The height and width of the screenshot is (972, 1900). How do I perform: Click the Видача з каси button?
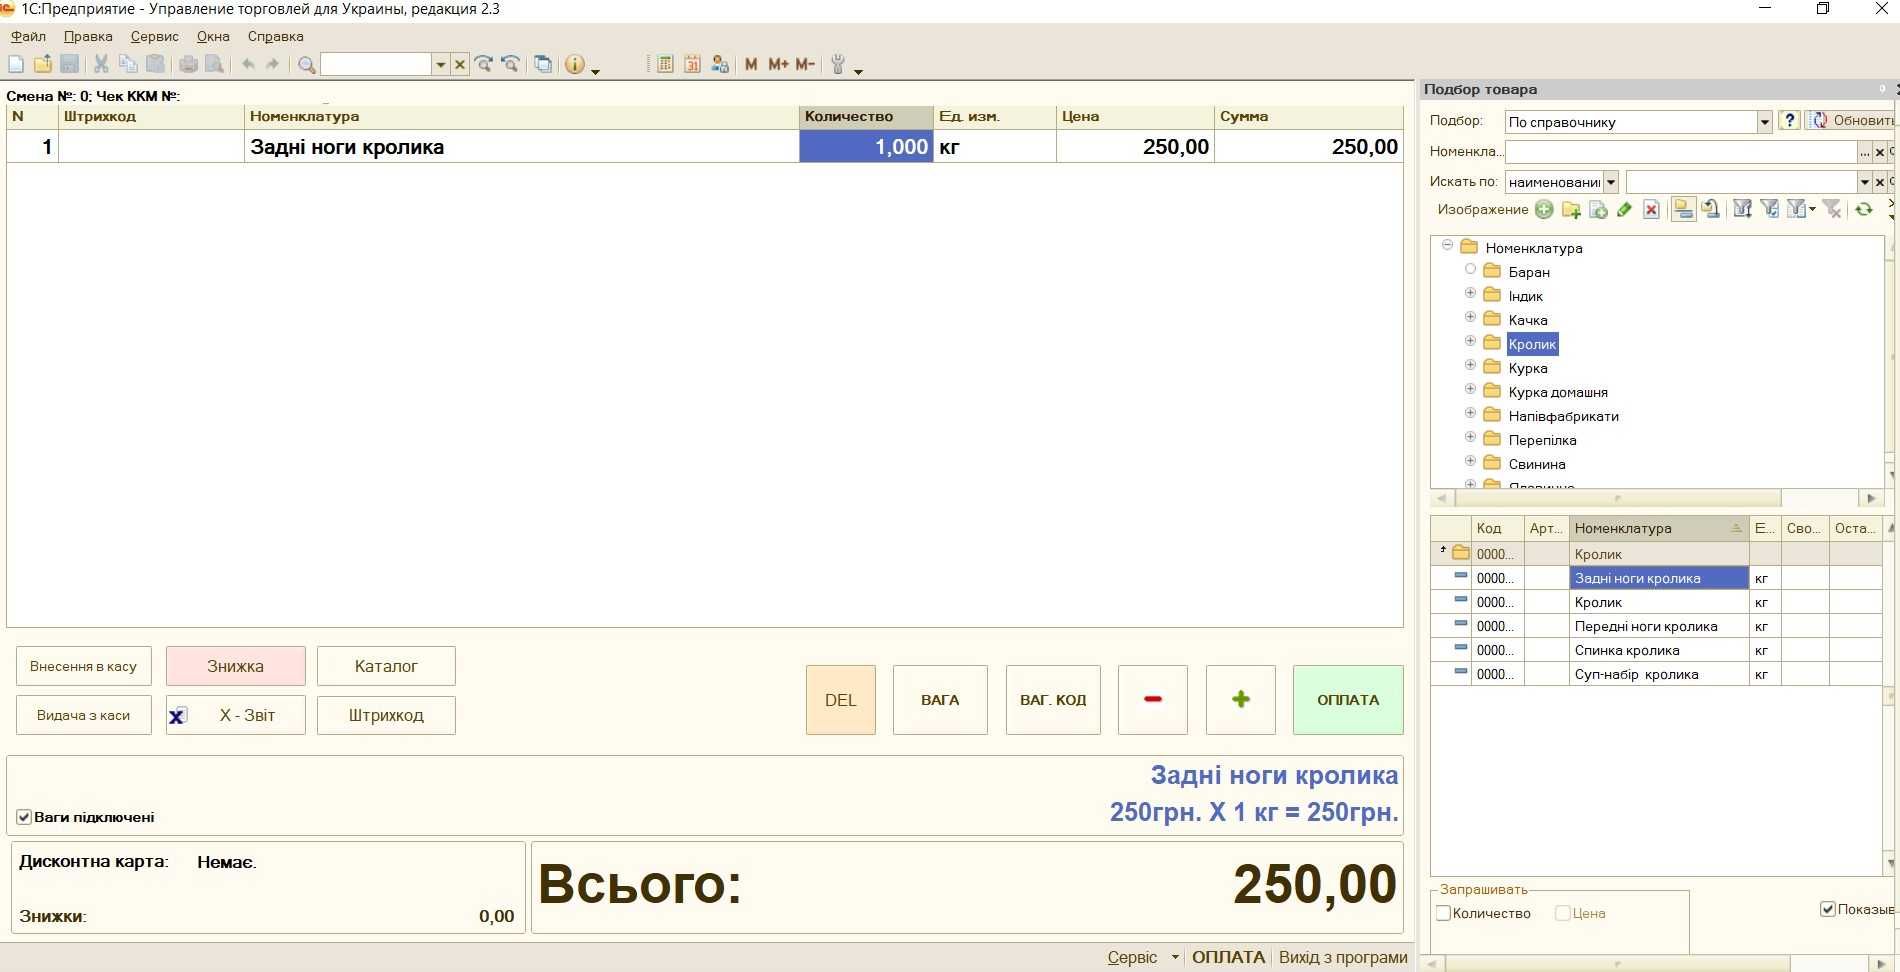click(83, 715)
